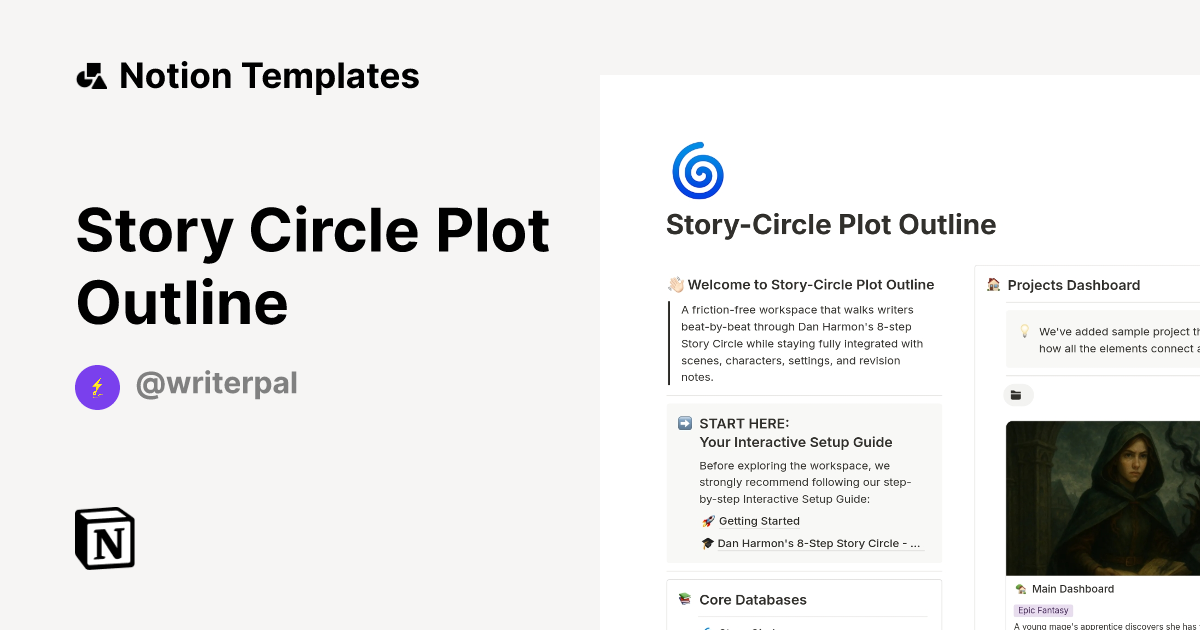The image size is (1200, 630).
Task: Click the lightning-bolt avatar next to @writerpal
Action: 97,387
